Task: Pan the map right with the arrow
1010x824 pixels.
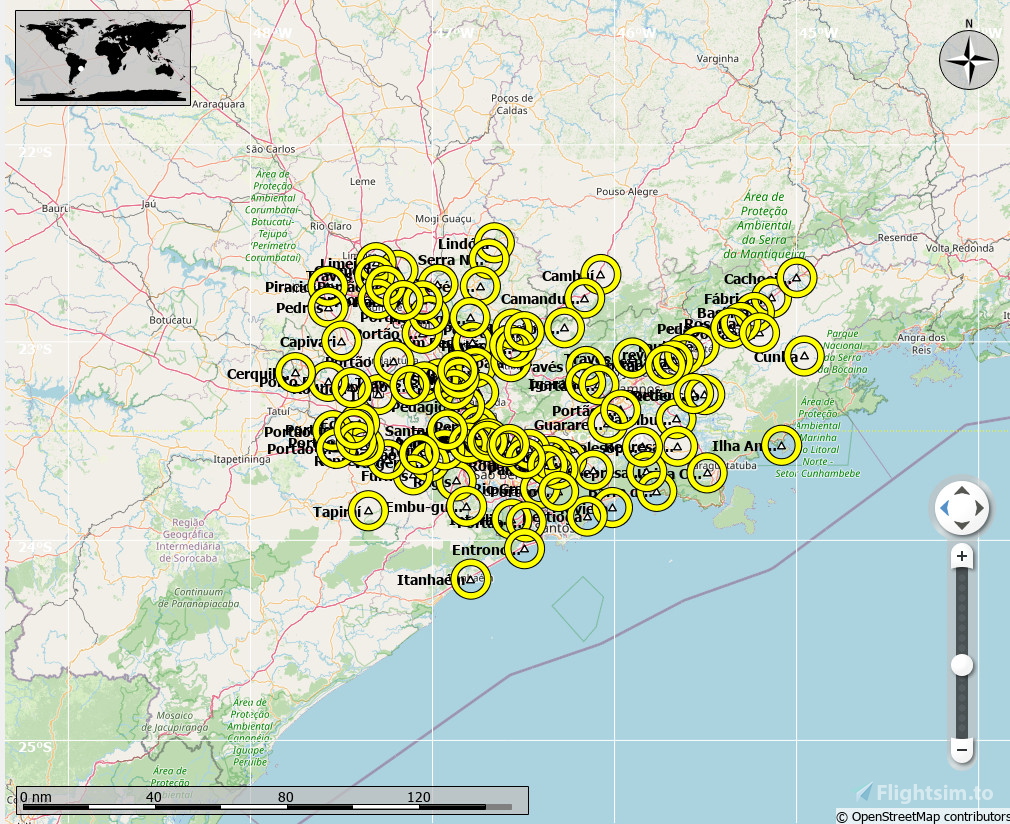Action: (x=979, y=510)
